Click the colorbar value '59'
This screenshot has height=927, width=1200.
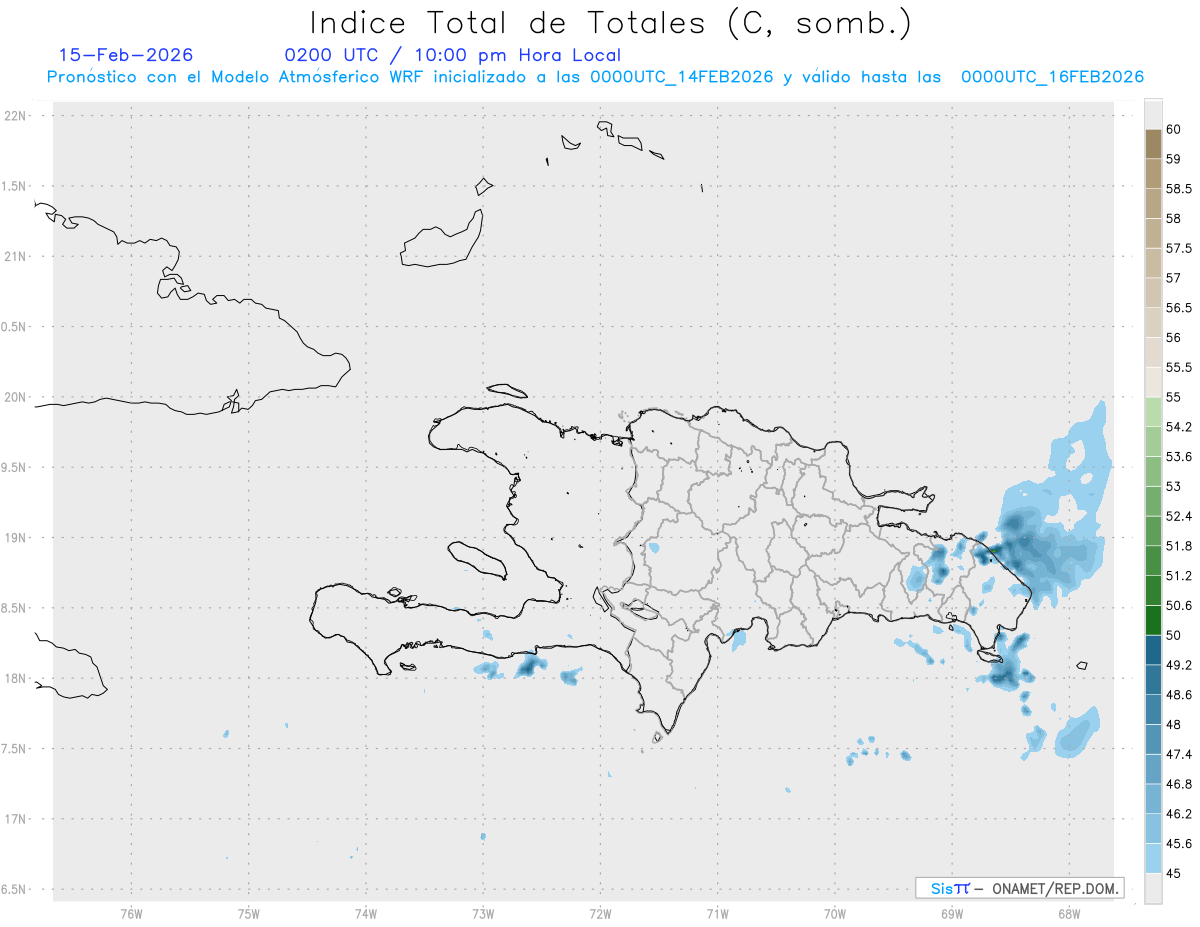pyautogui.click(x=1173, y=159)
